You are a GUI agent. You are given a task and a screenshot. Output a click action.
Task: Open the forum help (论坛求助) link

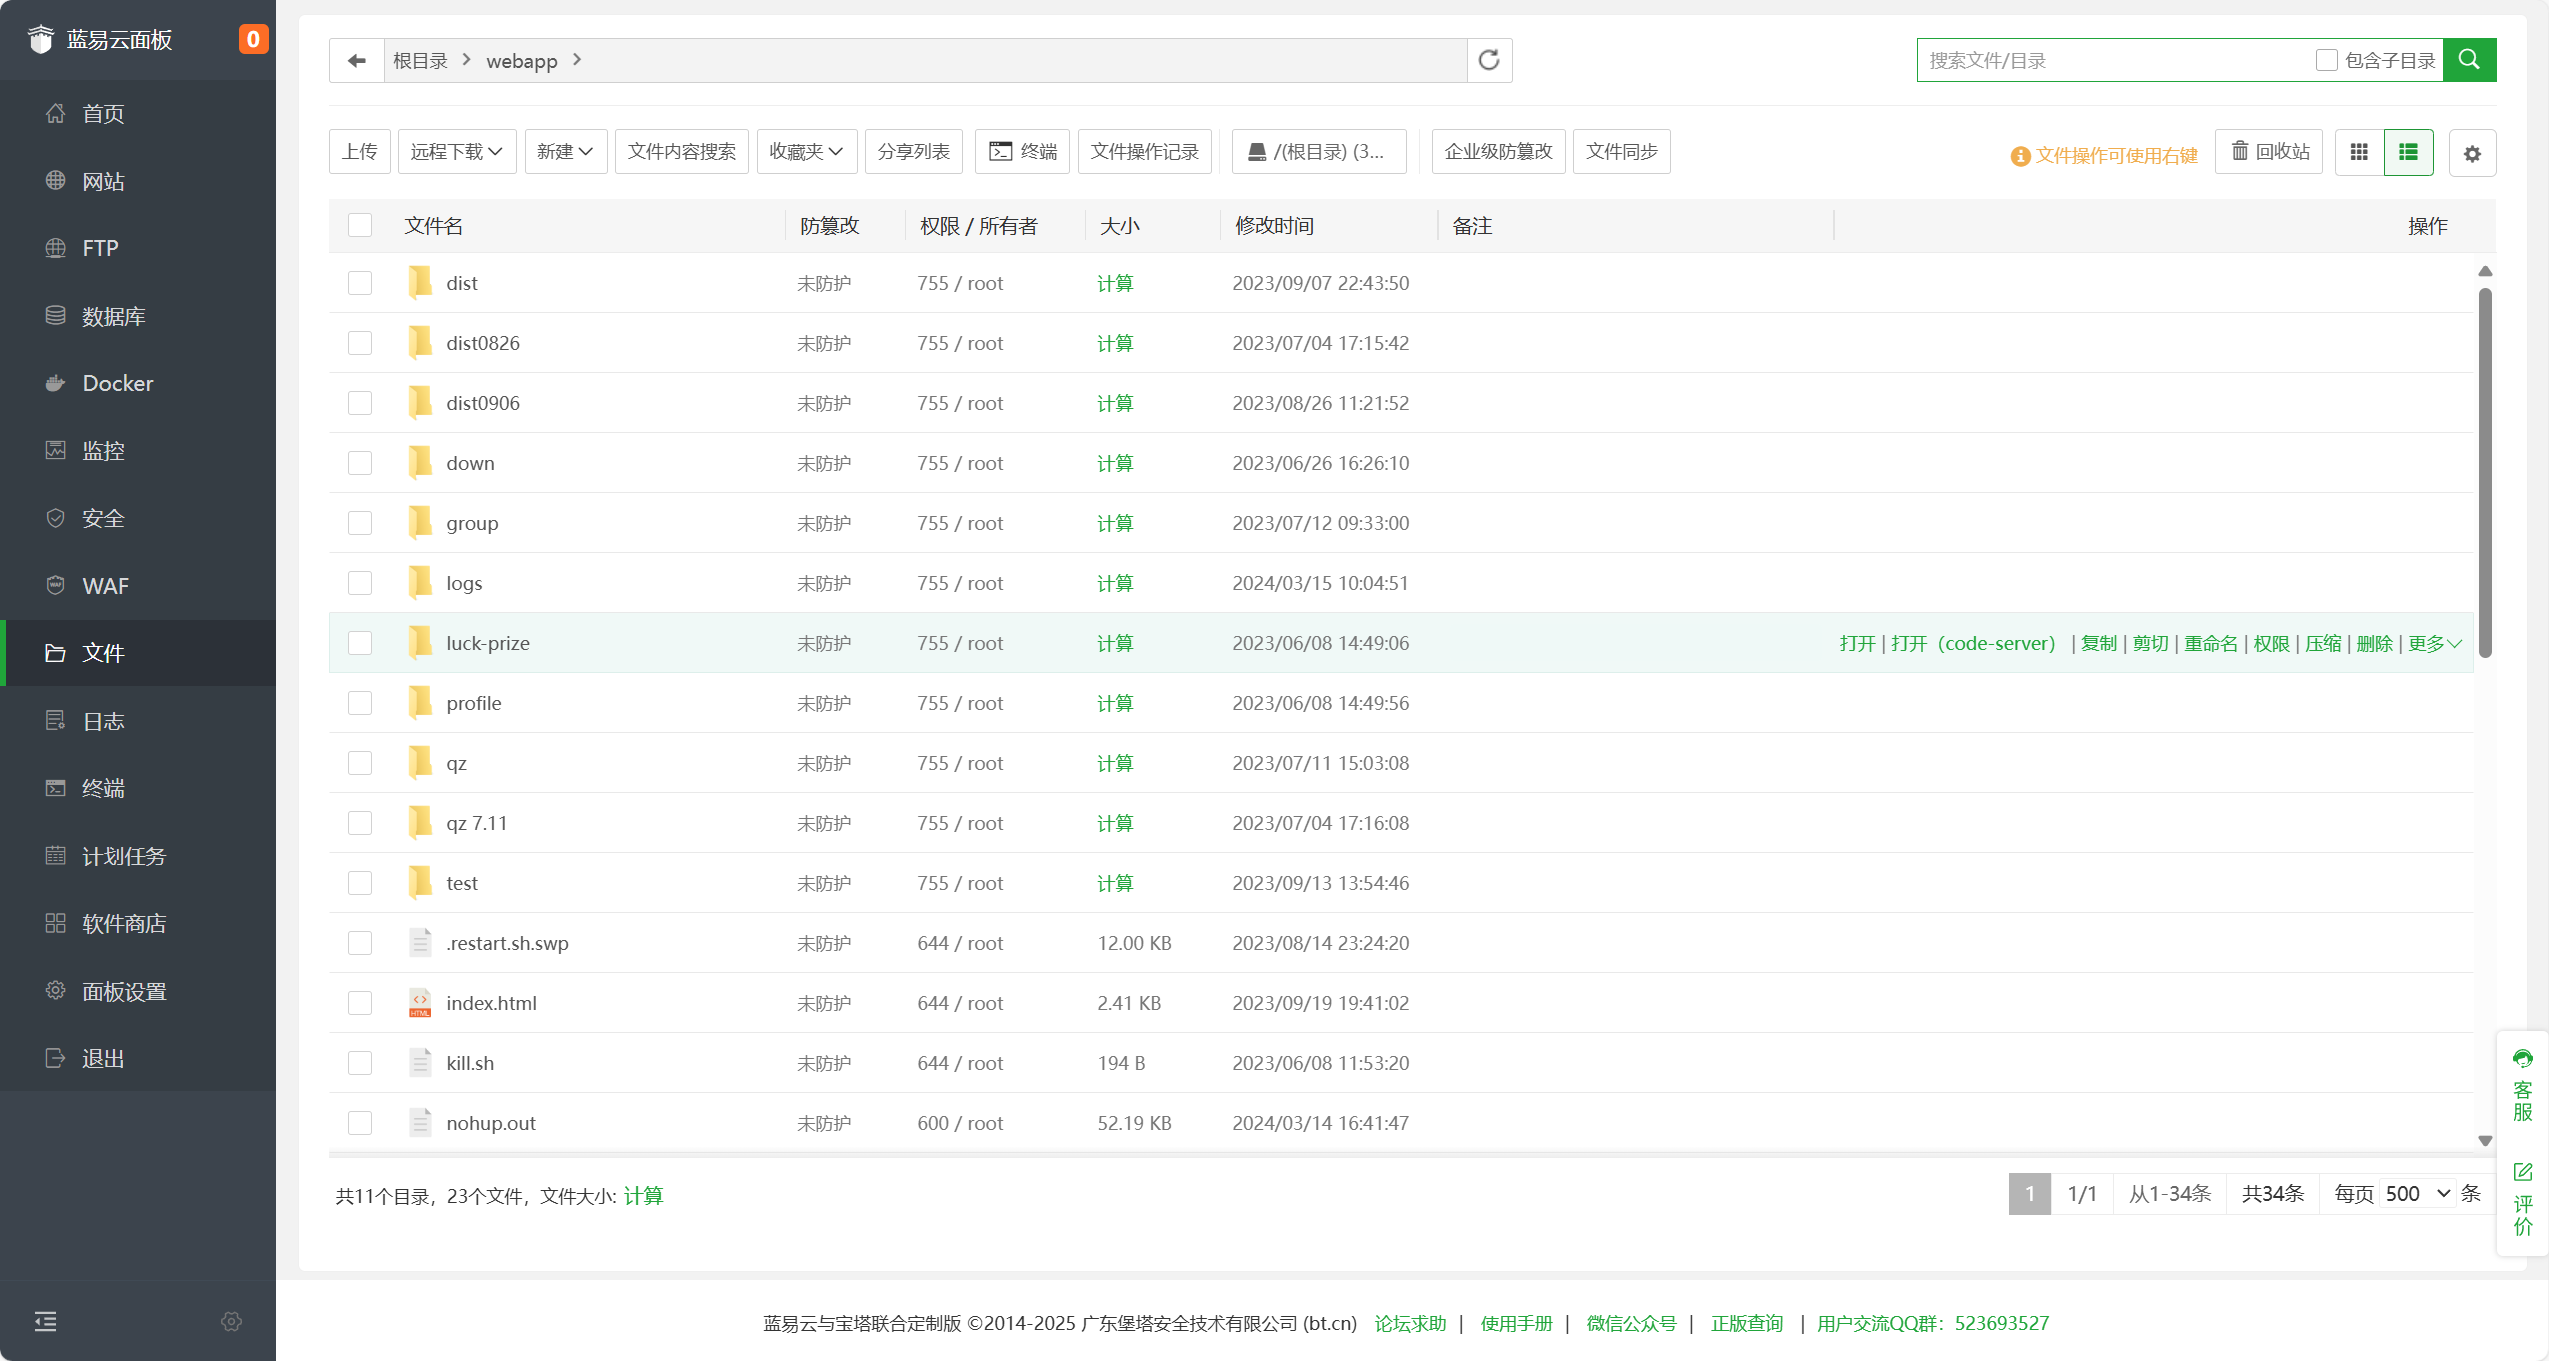(x=1410, y=1323)
